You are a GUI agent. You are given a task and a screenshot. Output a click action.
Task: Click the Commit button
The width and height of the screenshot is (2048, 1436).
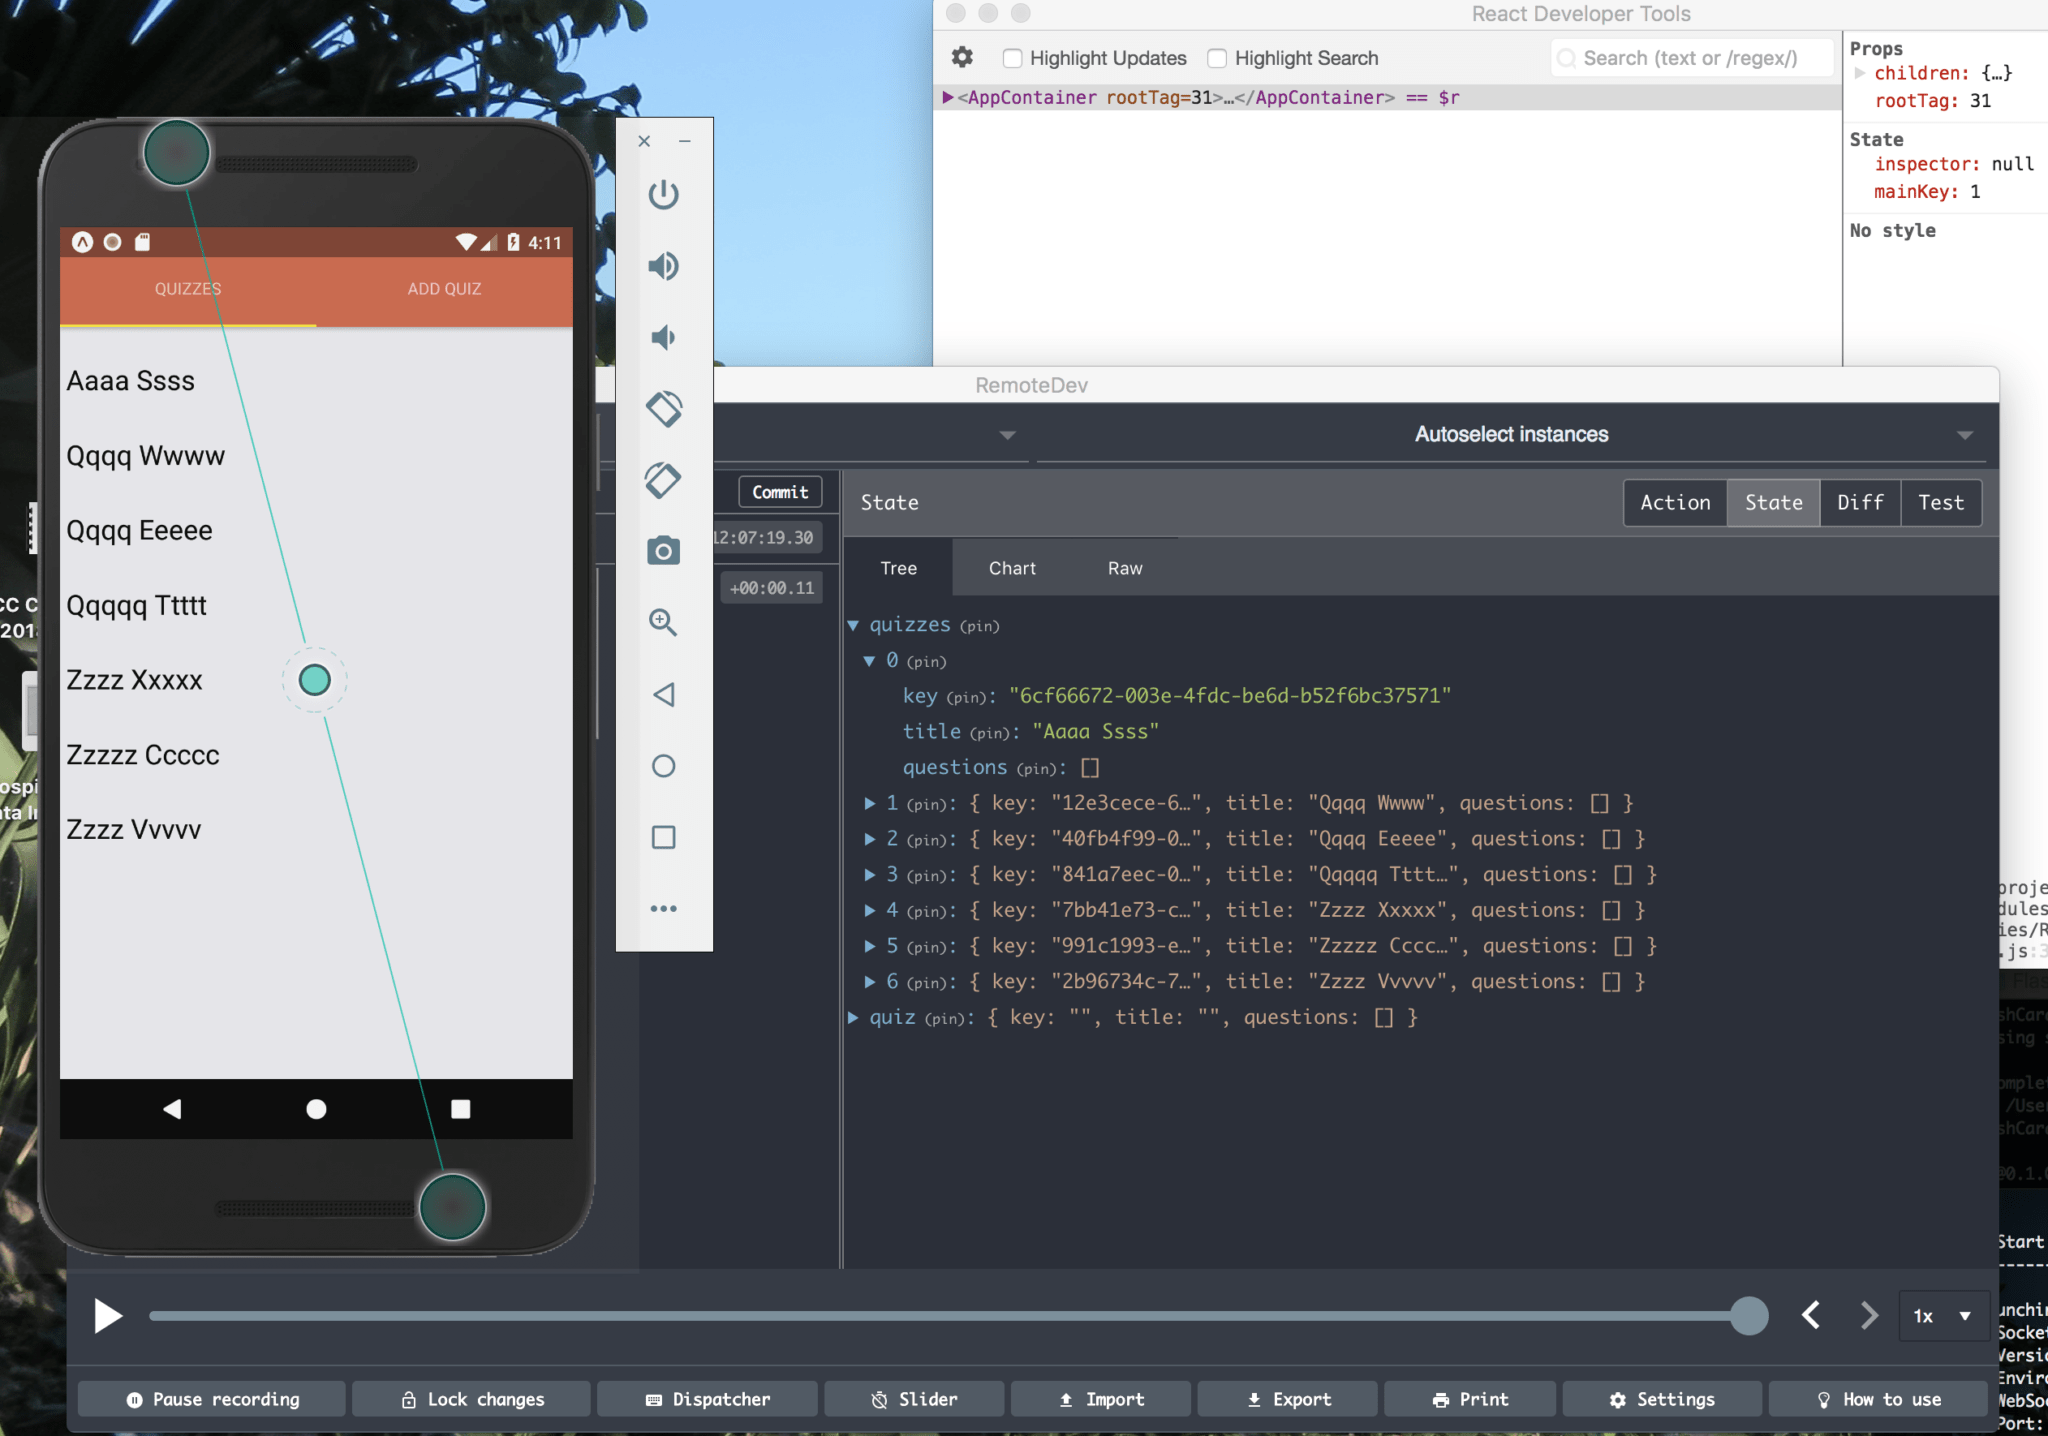tap(780, 492)
